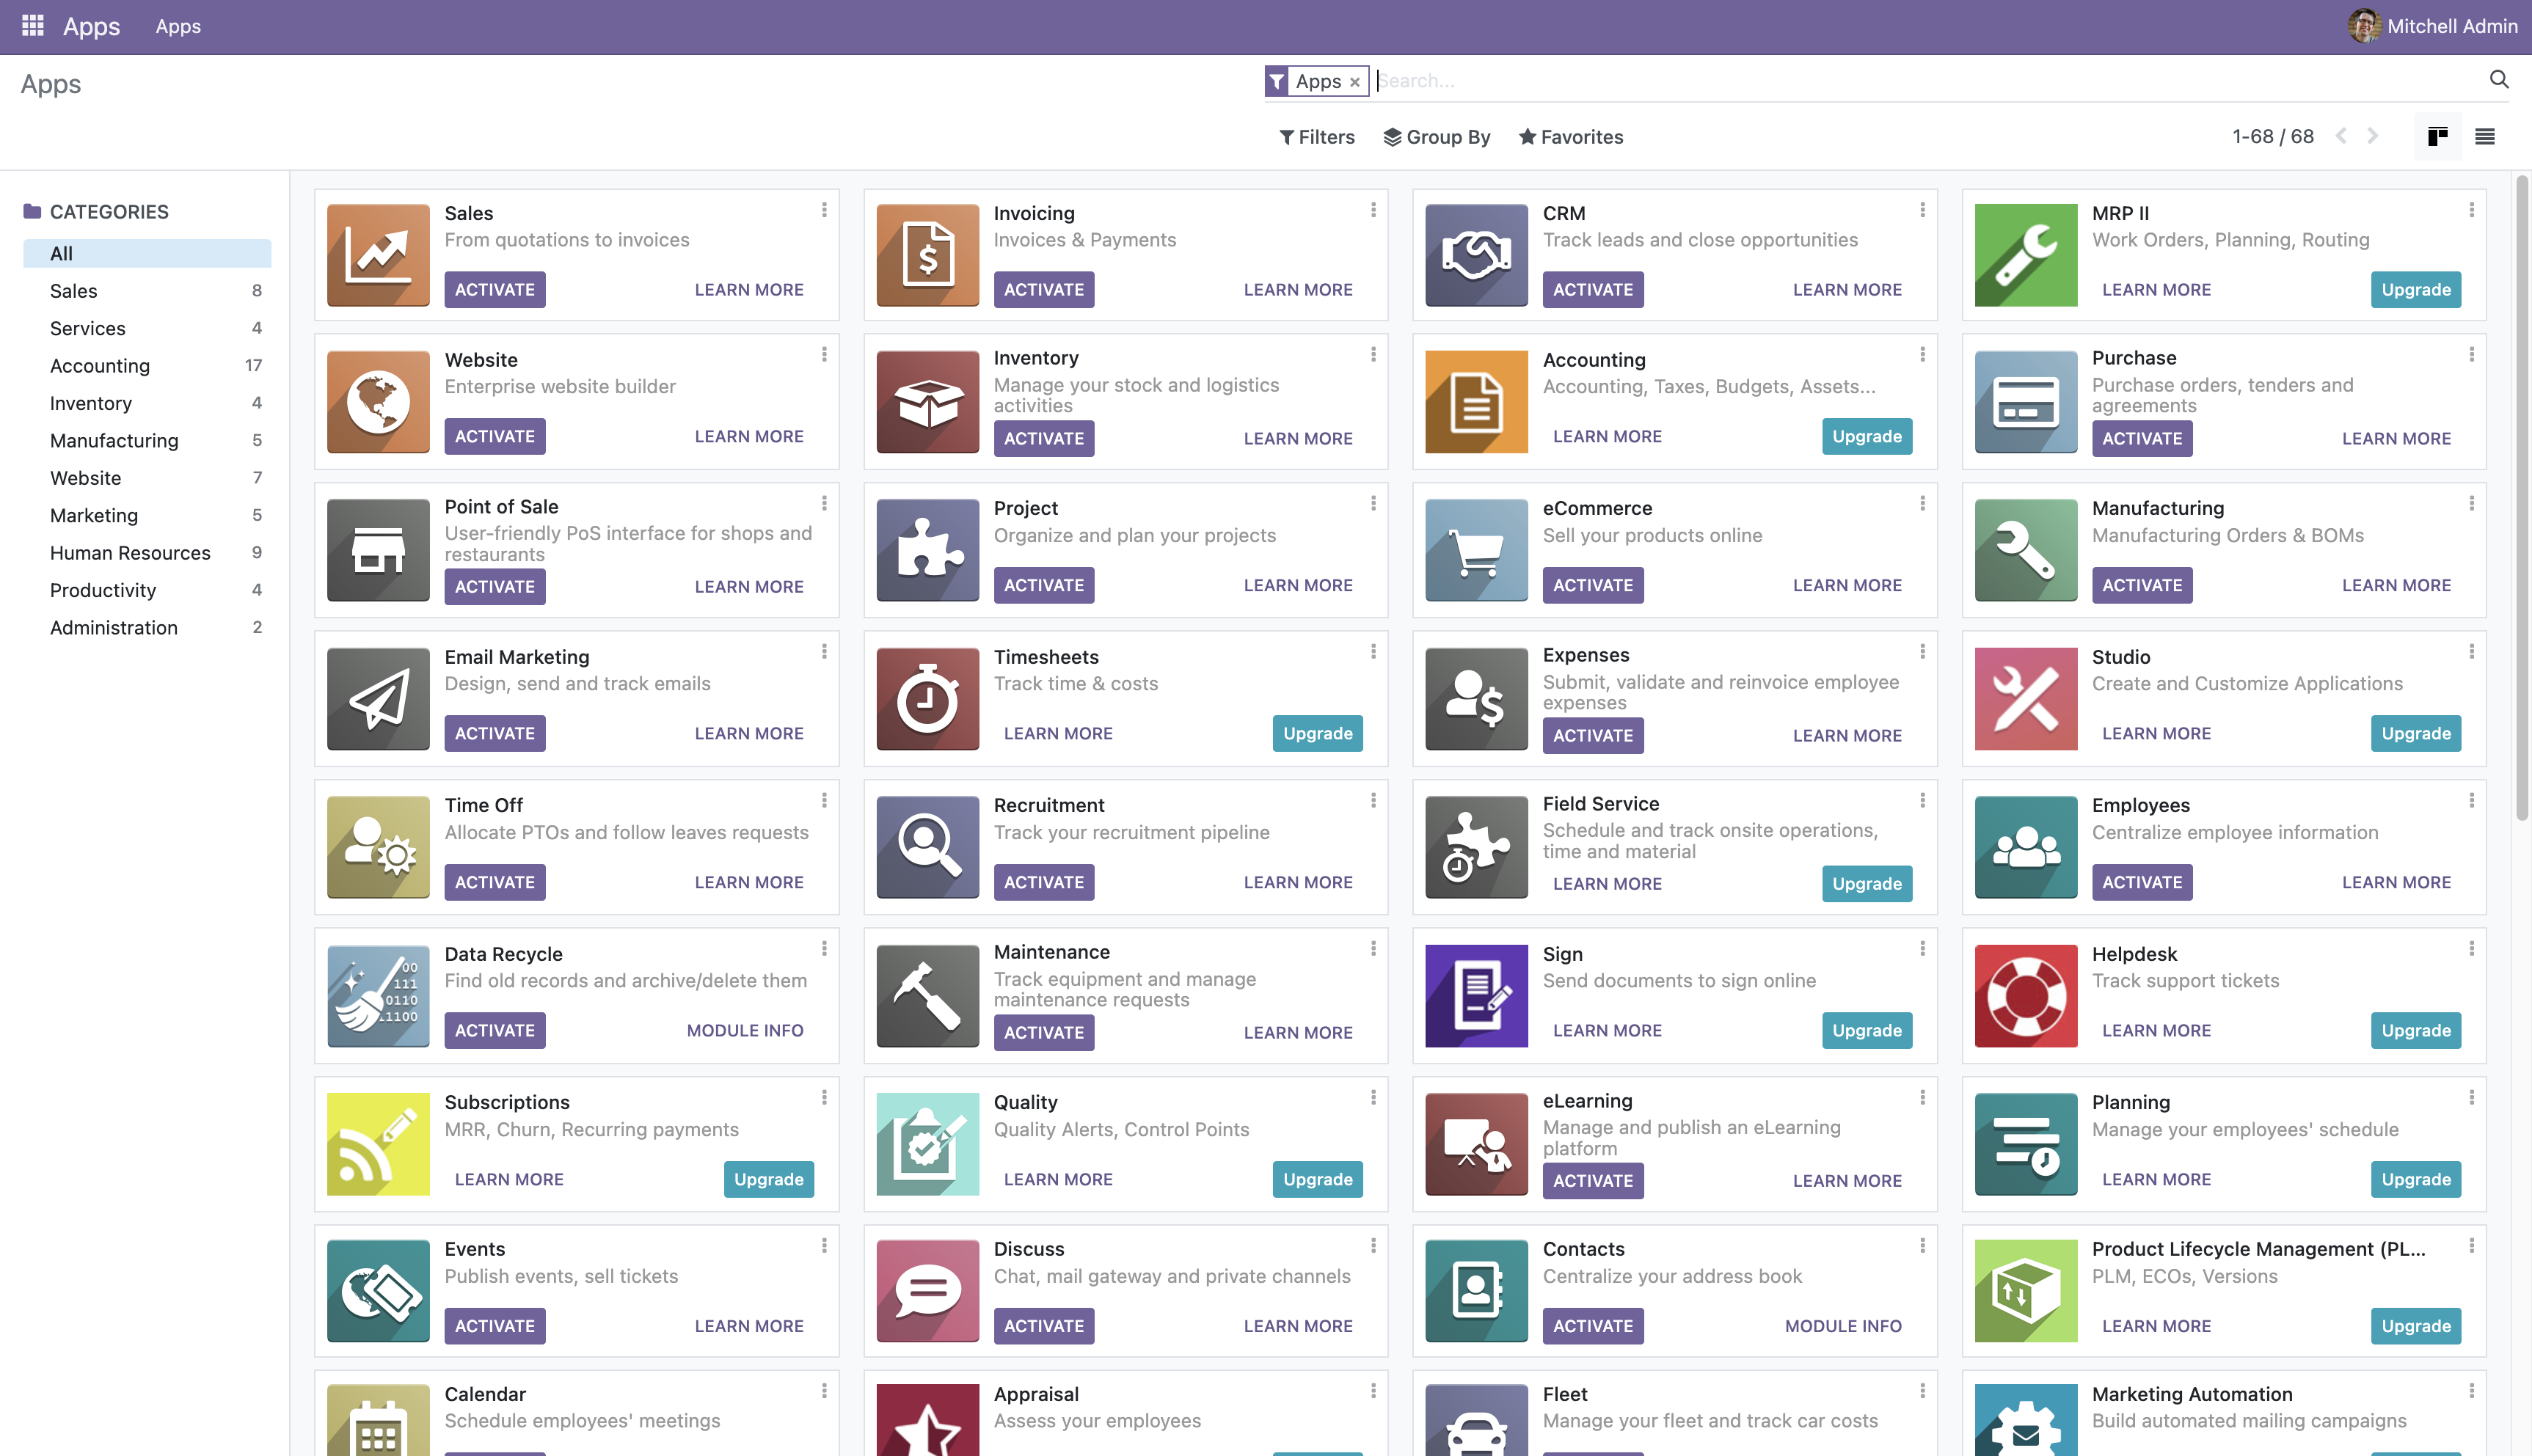Screen dimensions: 2532x1456
Task: Open Learn More for Website app
Action: [x=748, y=436]
